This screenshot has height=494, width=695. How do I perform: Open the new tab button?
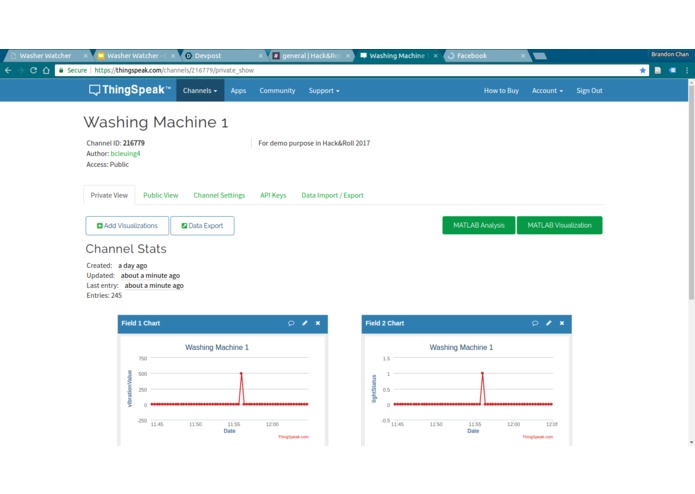tap(539, 56)
